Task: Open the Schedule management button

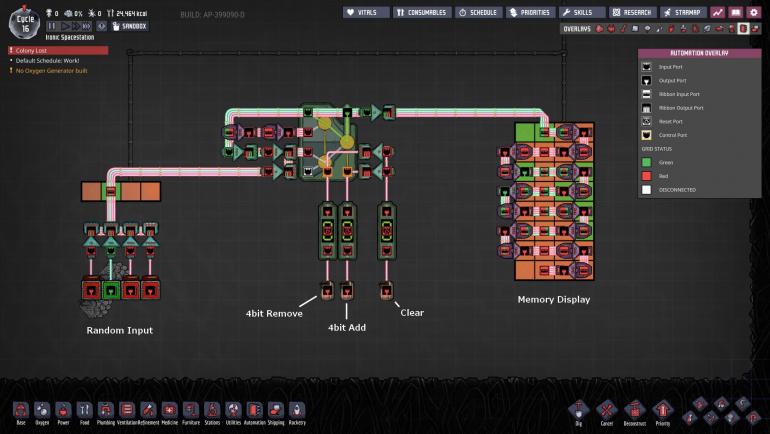Action: pos(479,12)
